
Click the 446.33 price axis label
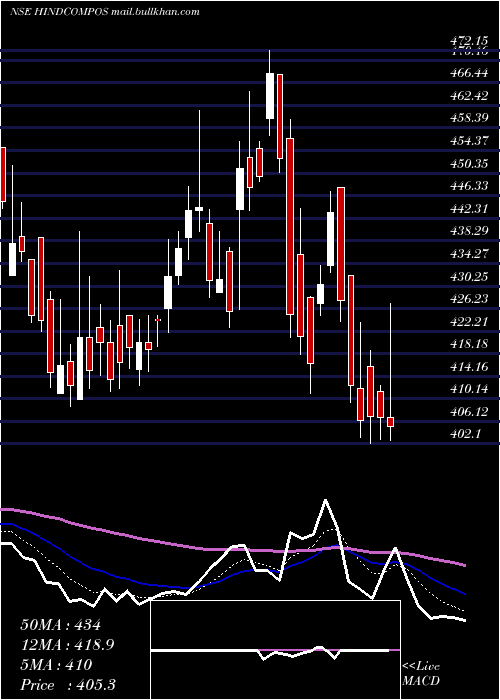[x=469, y=186]
